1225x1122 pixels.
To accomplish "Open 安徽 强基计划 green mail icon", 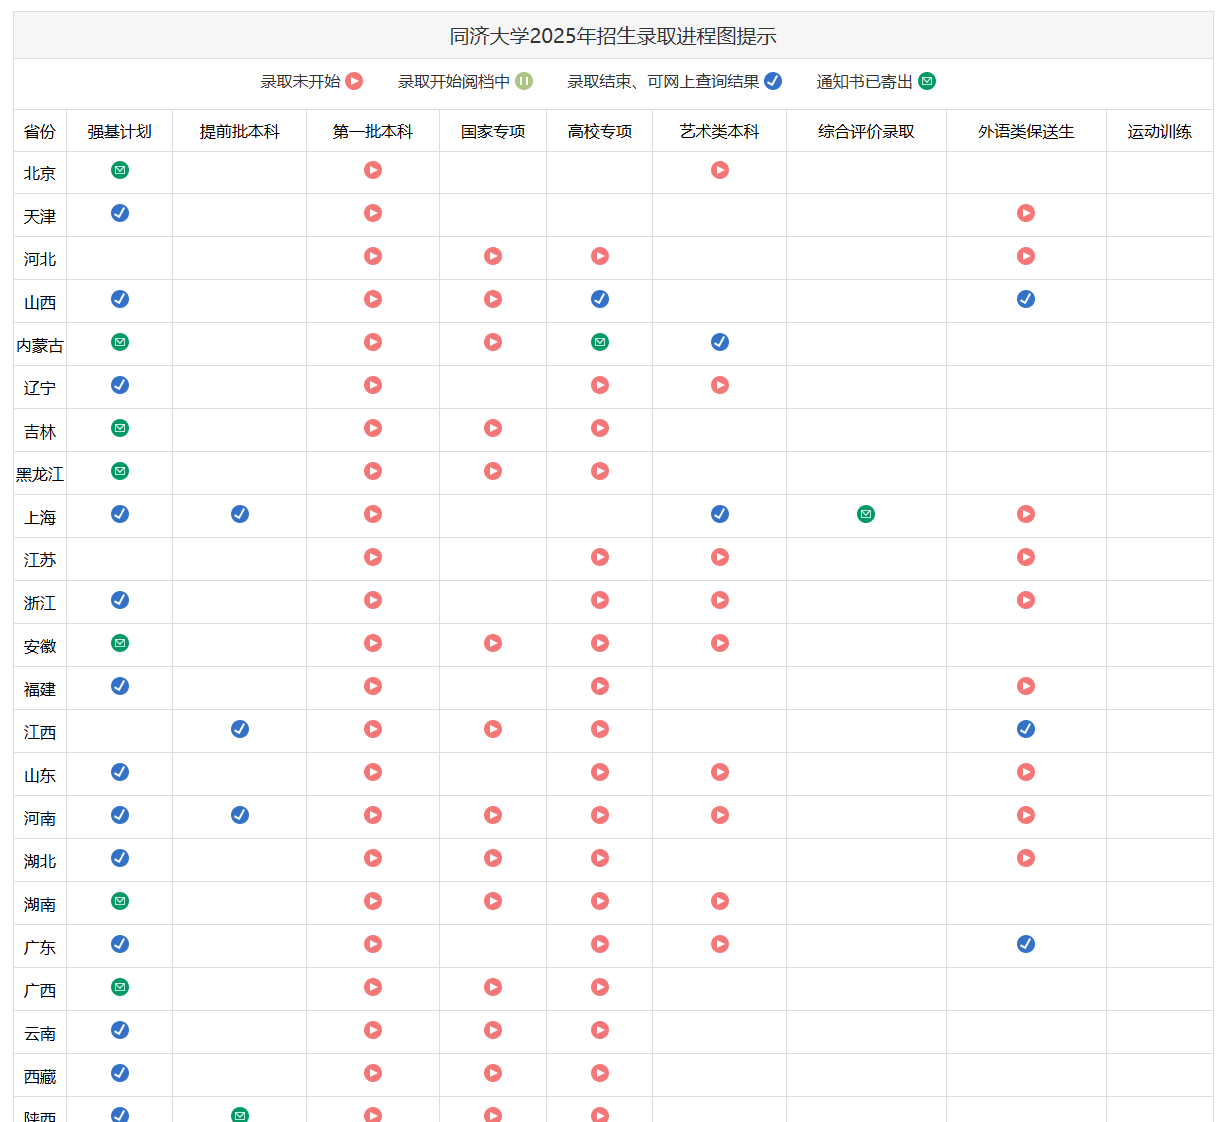I will point(120,643).
